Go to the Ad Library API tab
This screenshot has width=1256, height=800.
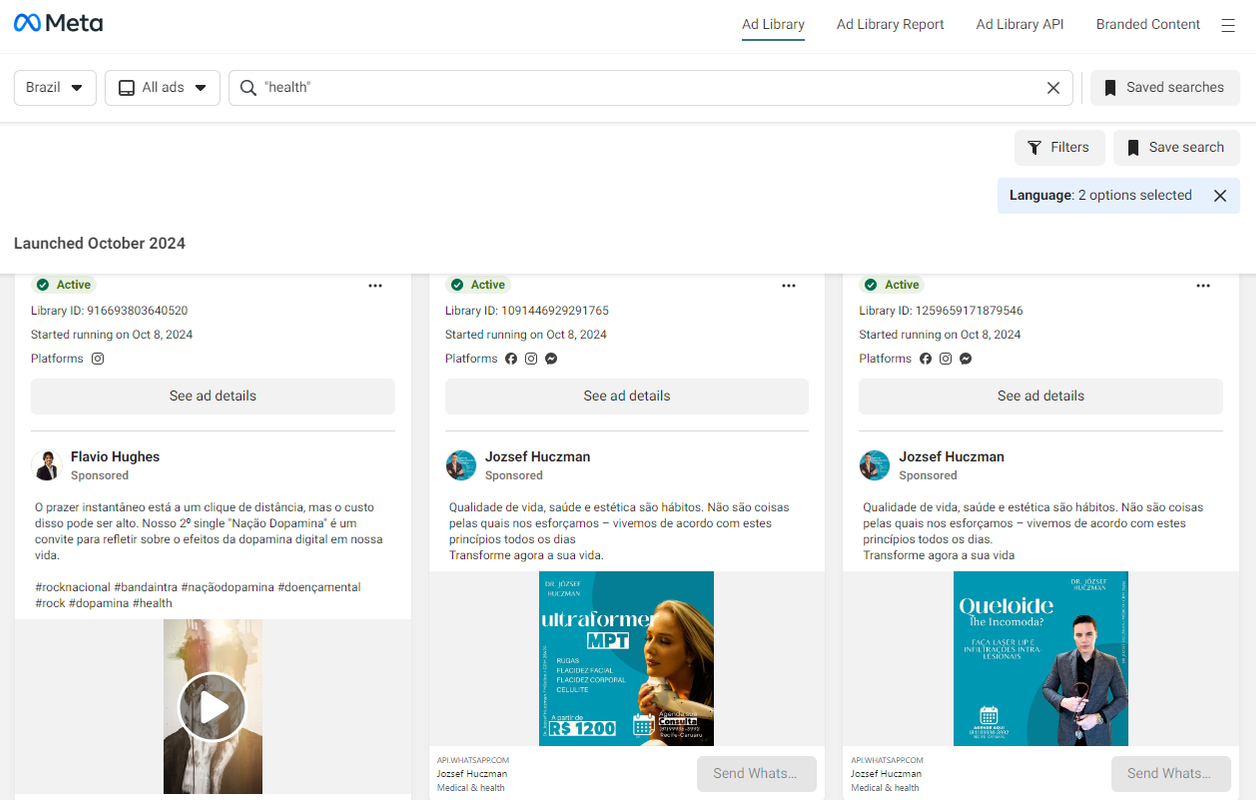pyautogui.click(x=1020, y=25)
